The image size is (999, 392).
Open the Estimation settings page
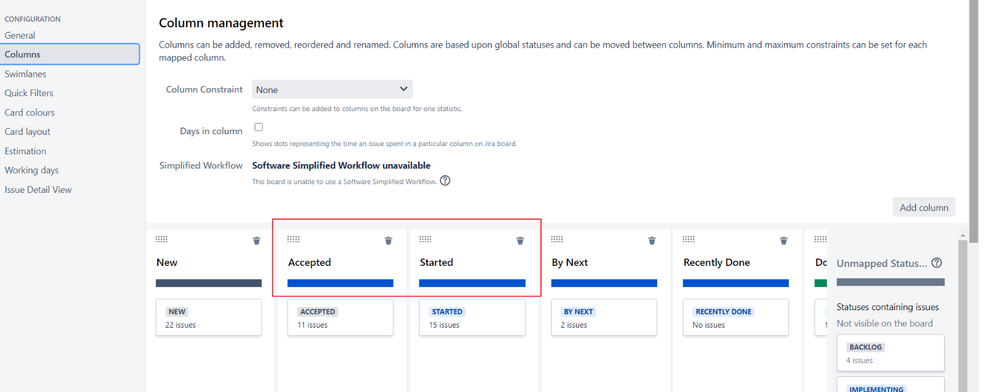25,151
